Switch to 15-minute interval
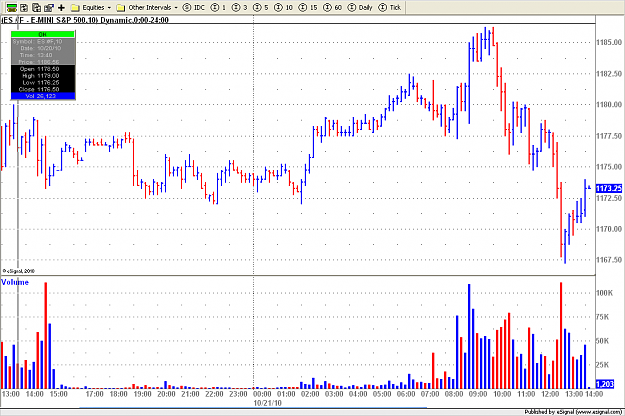 308,8
